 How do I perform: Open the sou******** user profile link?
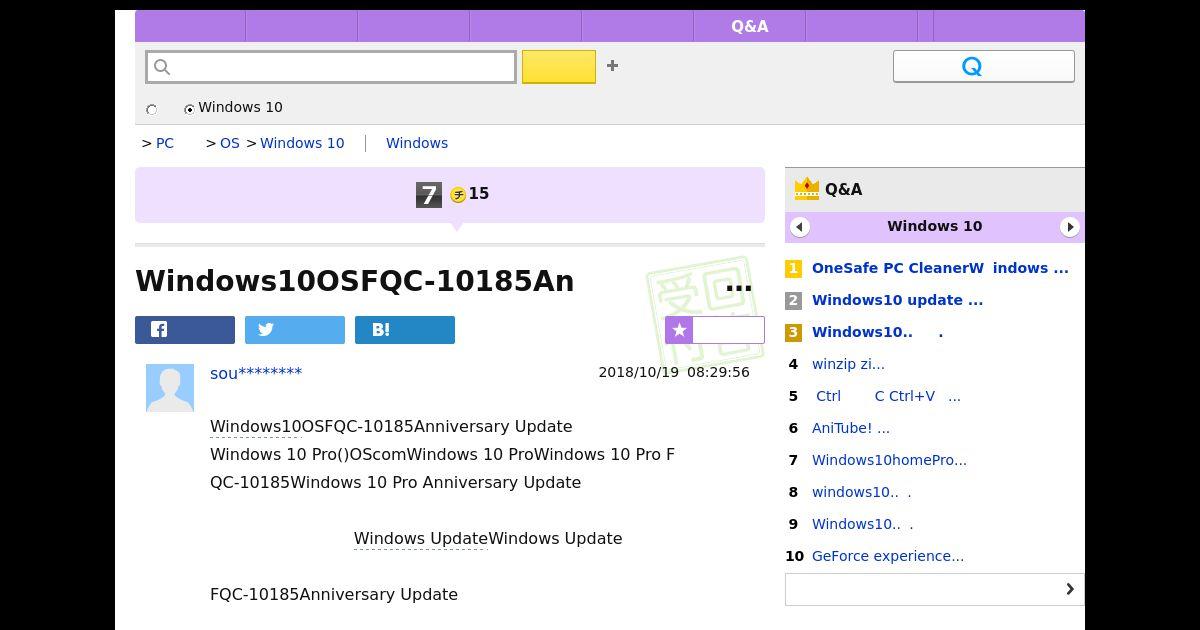pos(256,373)
